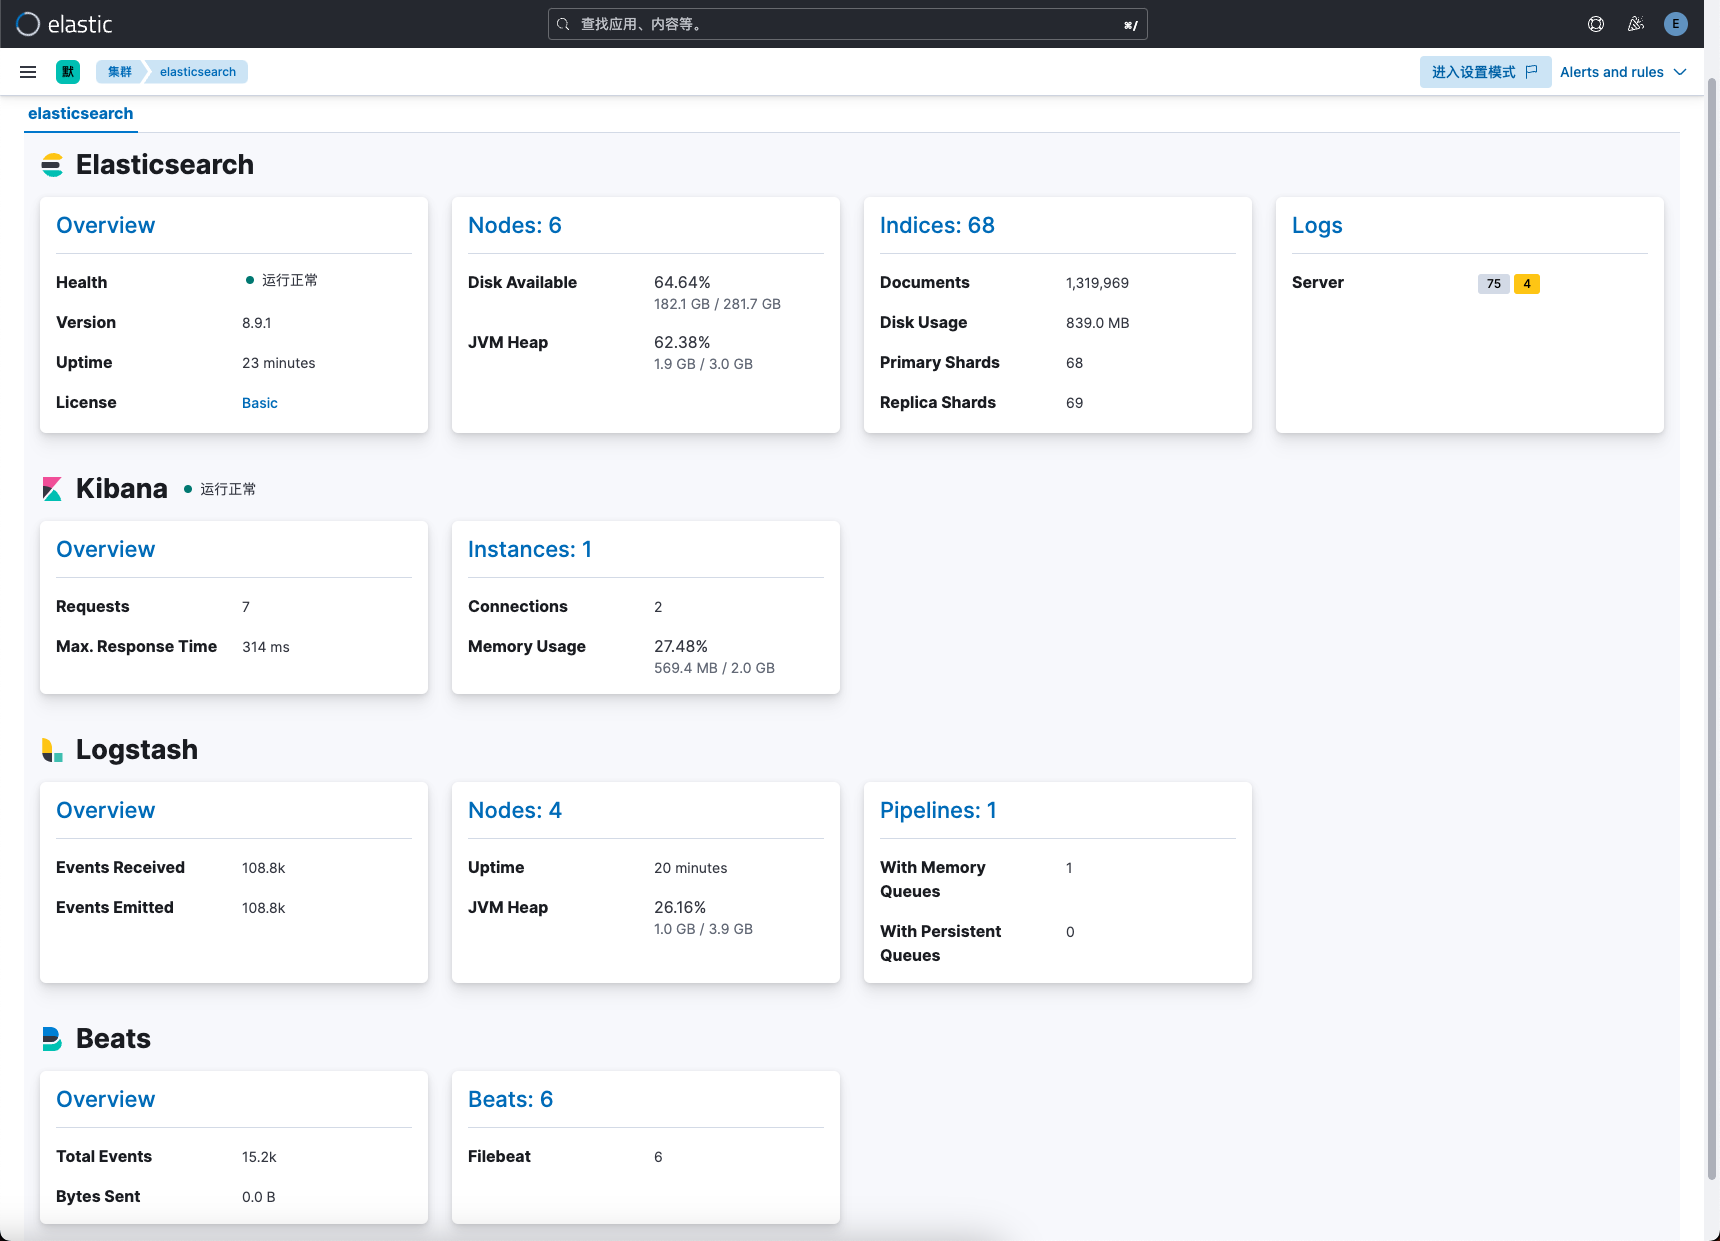Click the Filebeat label

point(499,1157)
